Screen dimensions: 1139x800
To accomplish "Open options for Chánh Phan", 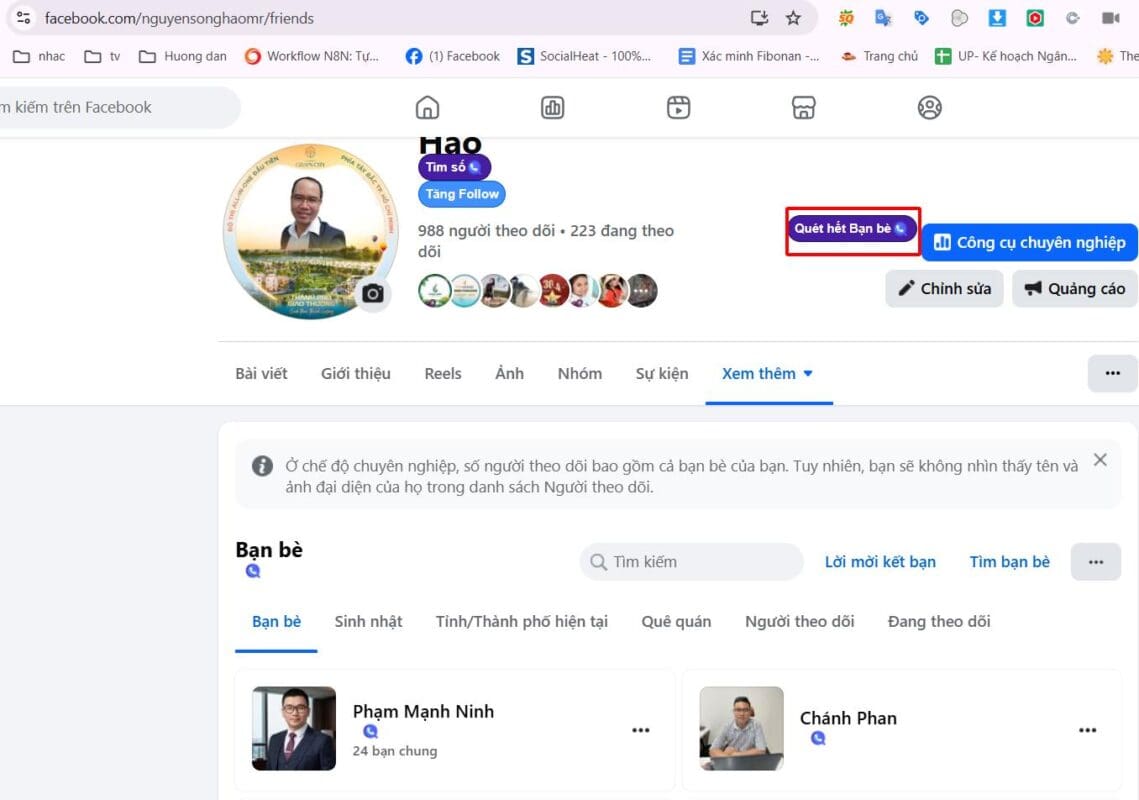I will [1087, 730].
